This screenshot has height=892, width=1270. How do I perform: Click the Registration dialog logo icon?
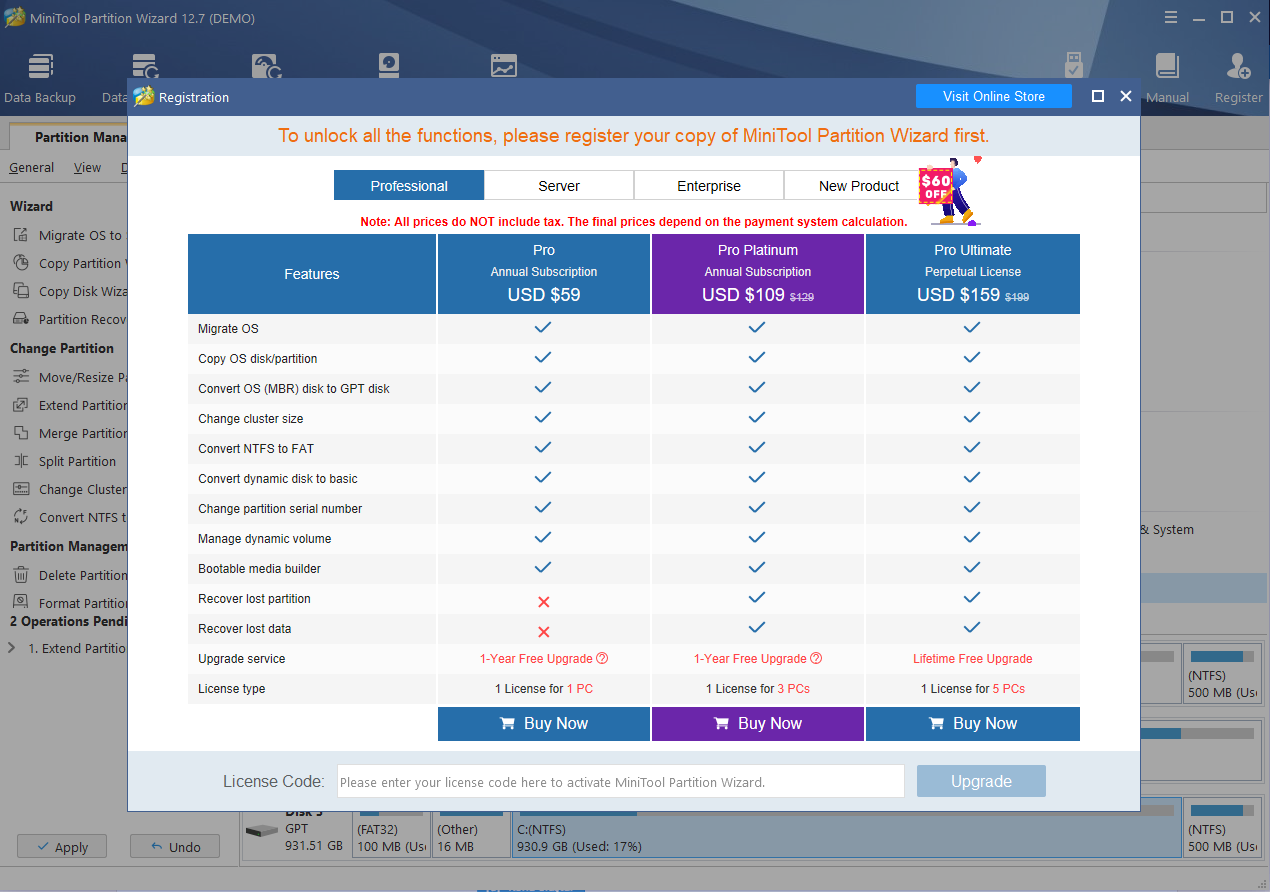coord(144,97)
